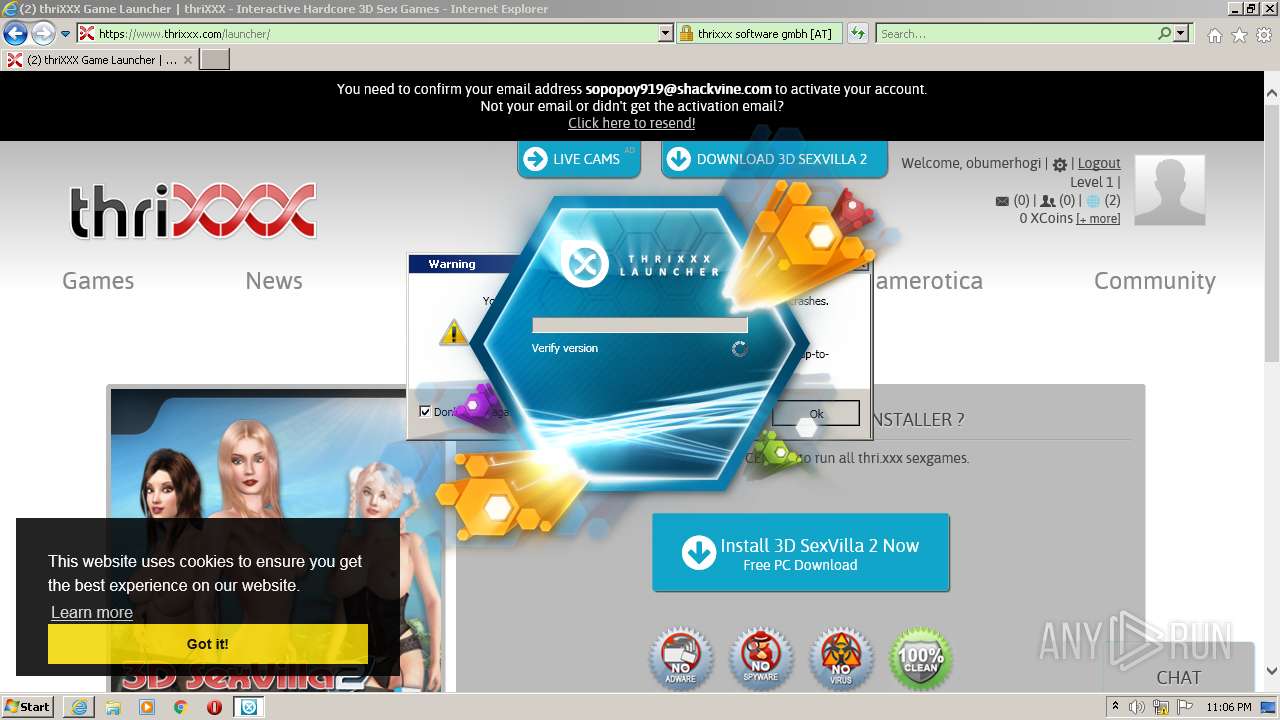The height and width of the screenshot is (720, 1280).
Task: Open Chrome from the taskbar
Action: pyautogui.click(x=181, y=707)
